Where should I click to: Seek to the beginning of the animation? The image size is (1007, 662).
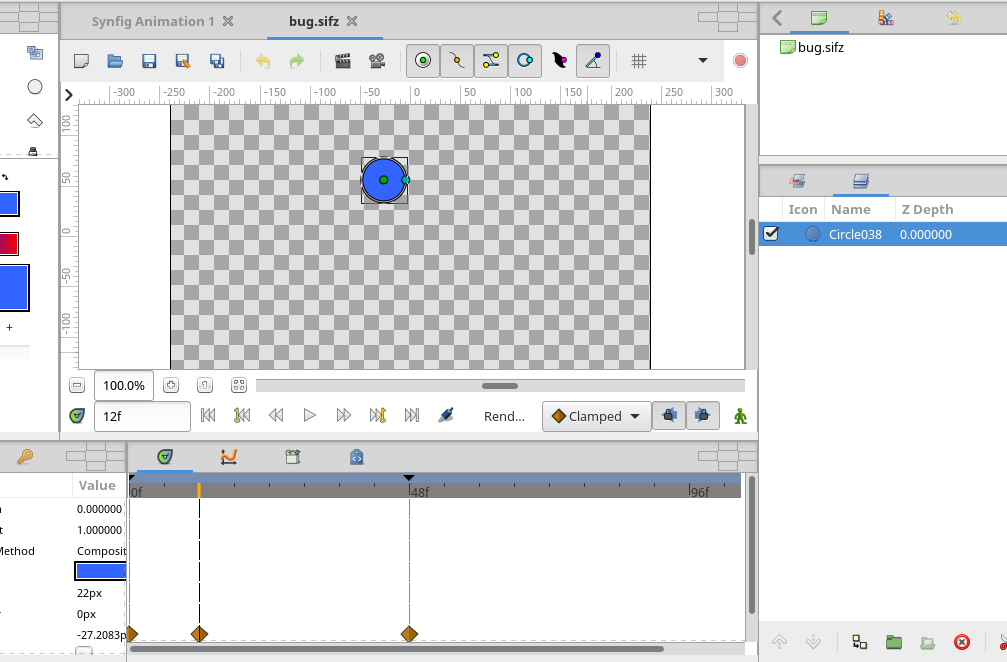(208, 415)
